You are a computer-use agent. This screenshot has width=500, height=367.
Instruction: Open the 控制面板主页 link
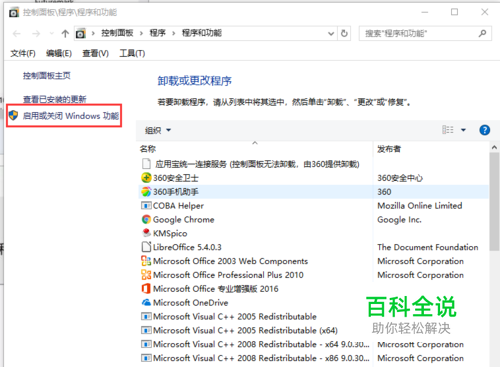tap(47, 76)
